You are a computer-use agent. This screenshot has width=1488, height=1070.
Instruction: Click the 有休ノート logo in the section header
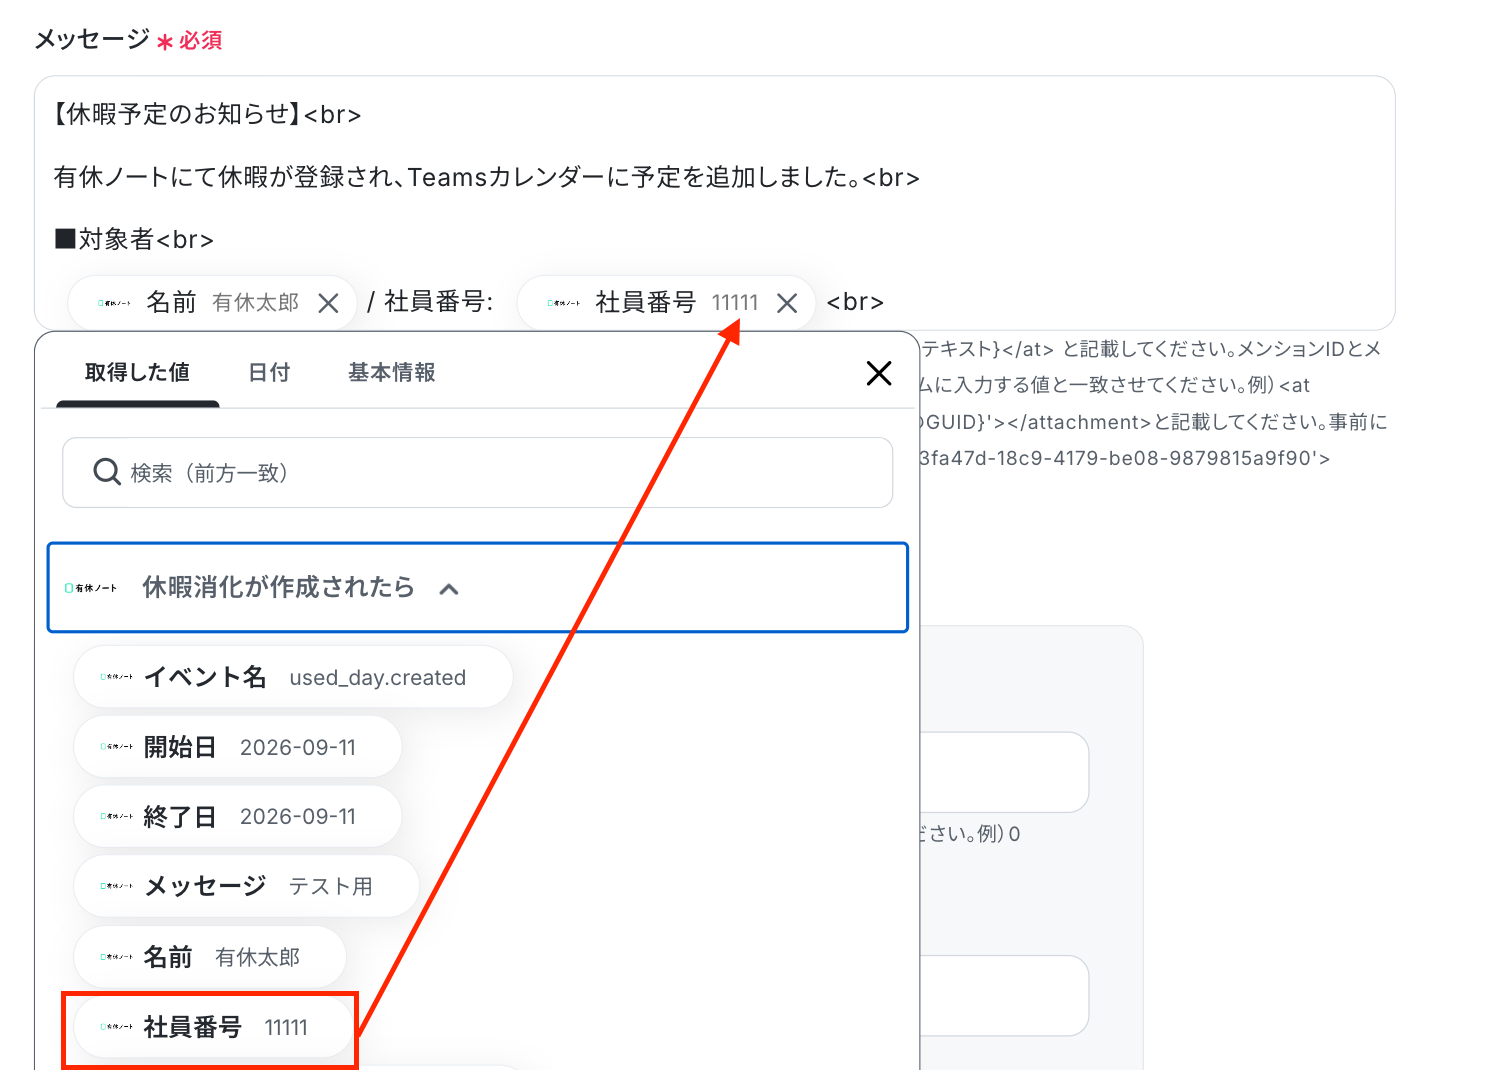(x=91, y=588)
